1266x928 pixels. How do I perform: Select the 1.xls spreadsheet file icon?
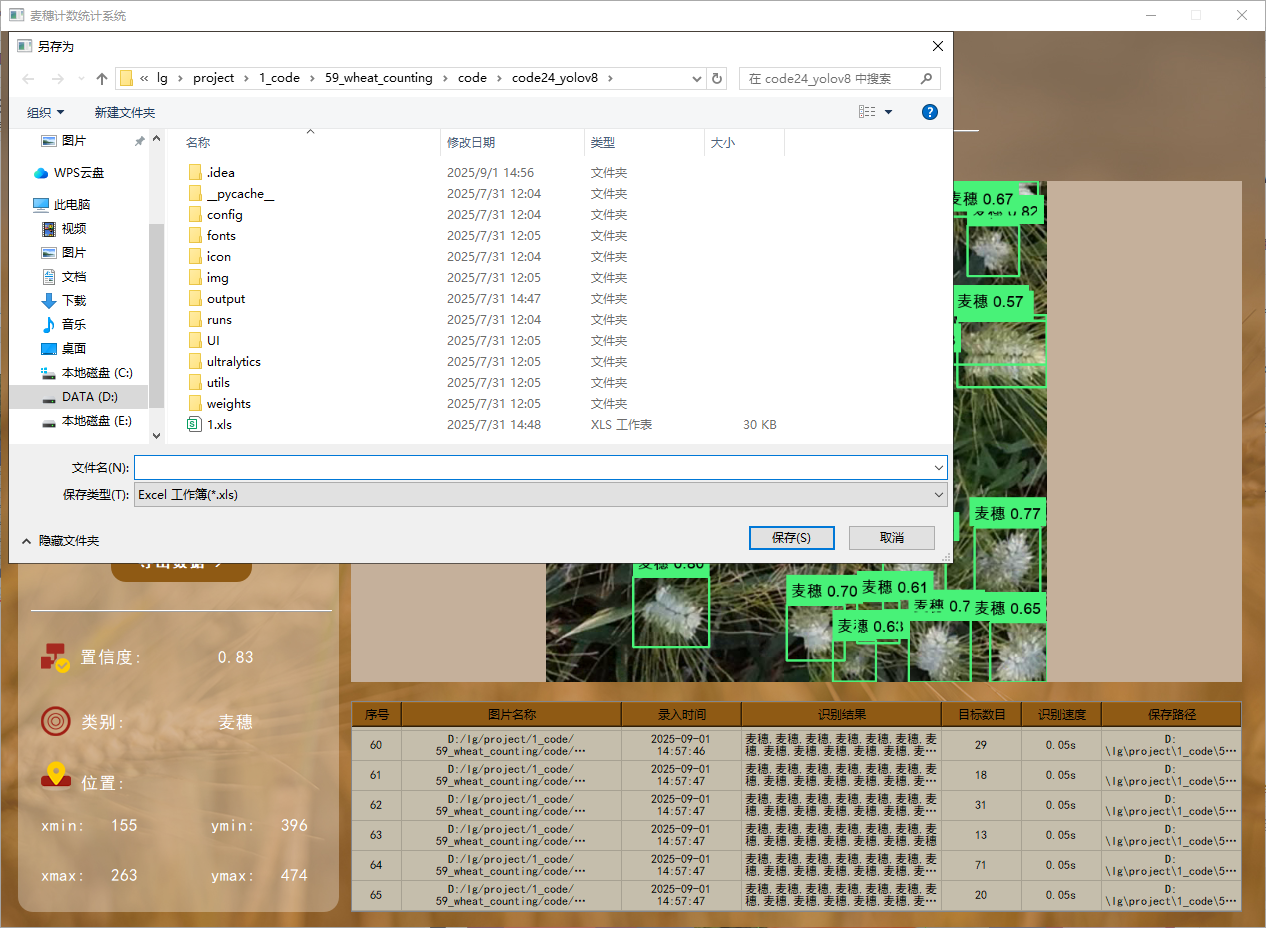point(195,425)
